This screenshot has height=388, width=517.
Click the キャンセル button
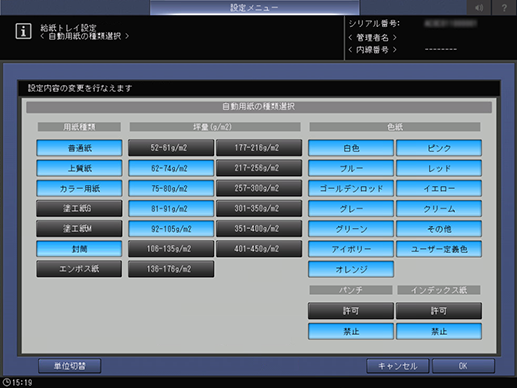tap(398, 366)
